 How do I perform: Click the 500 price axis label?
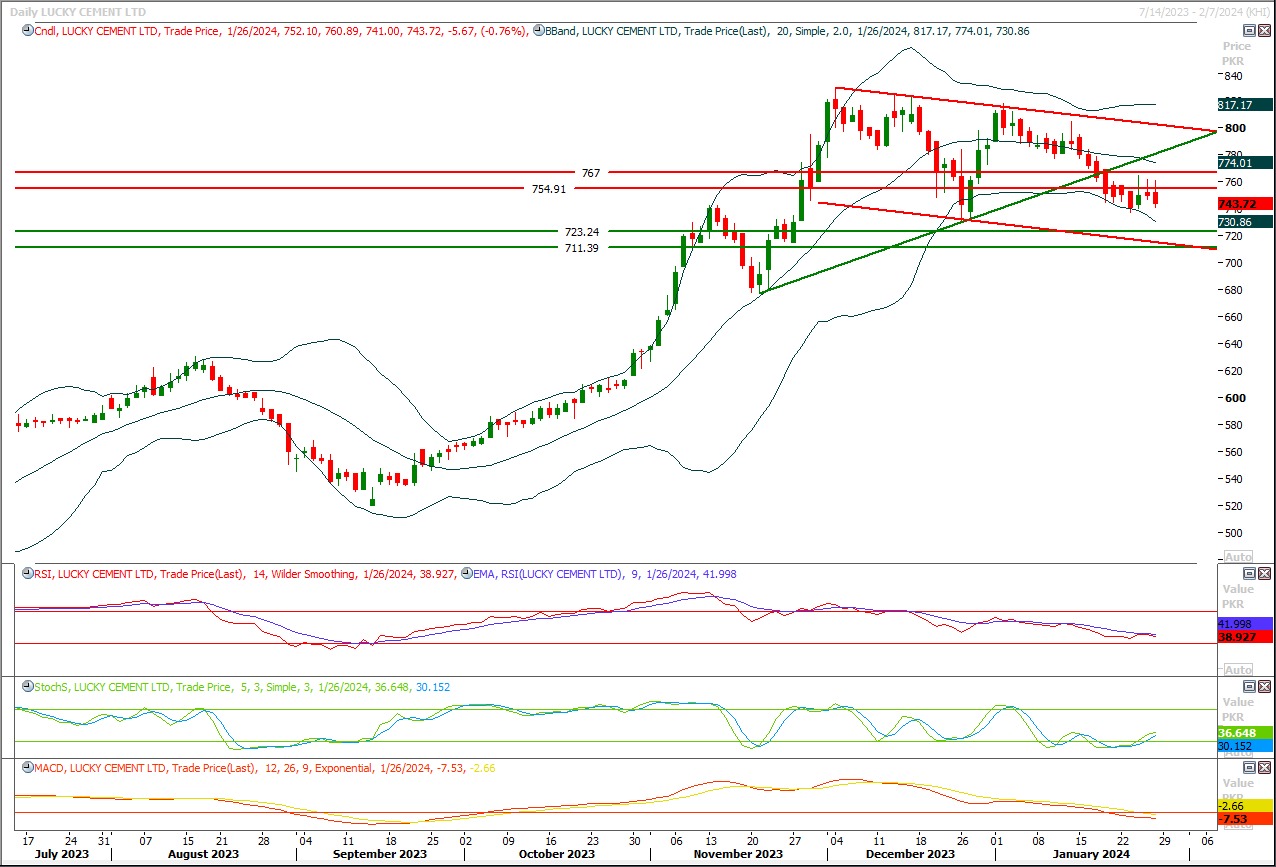coord(1234,534)
